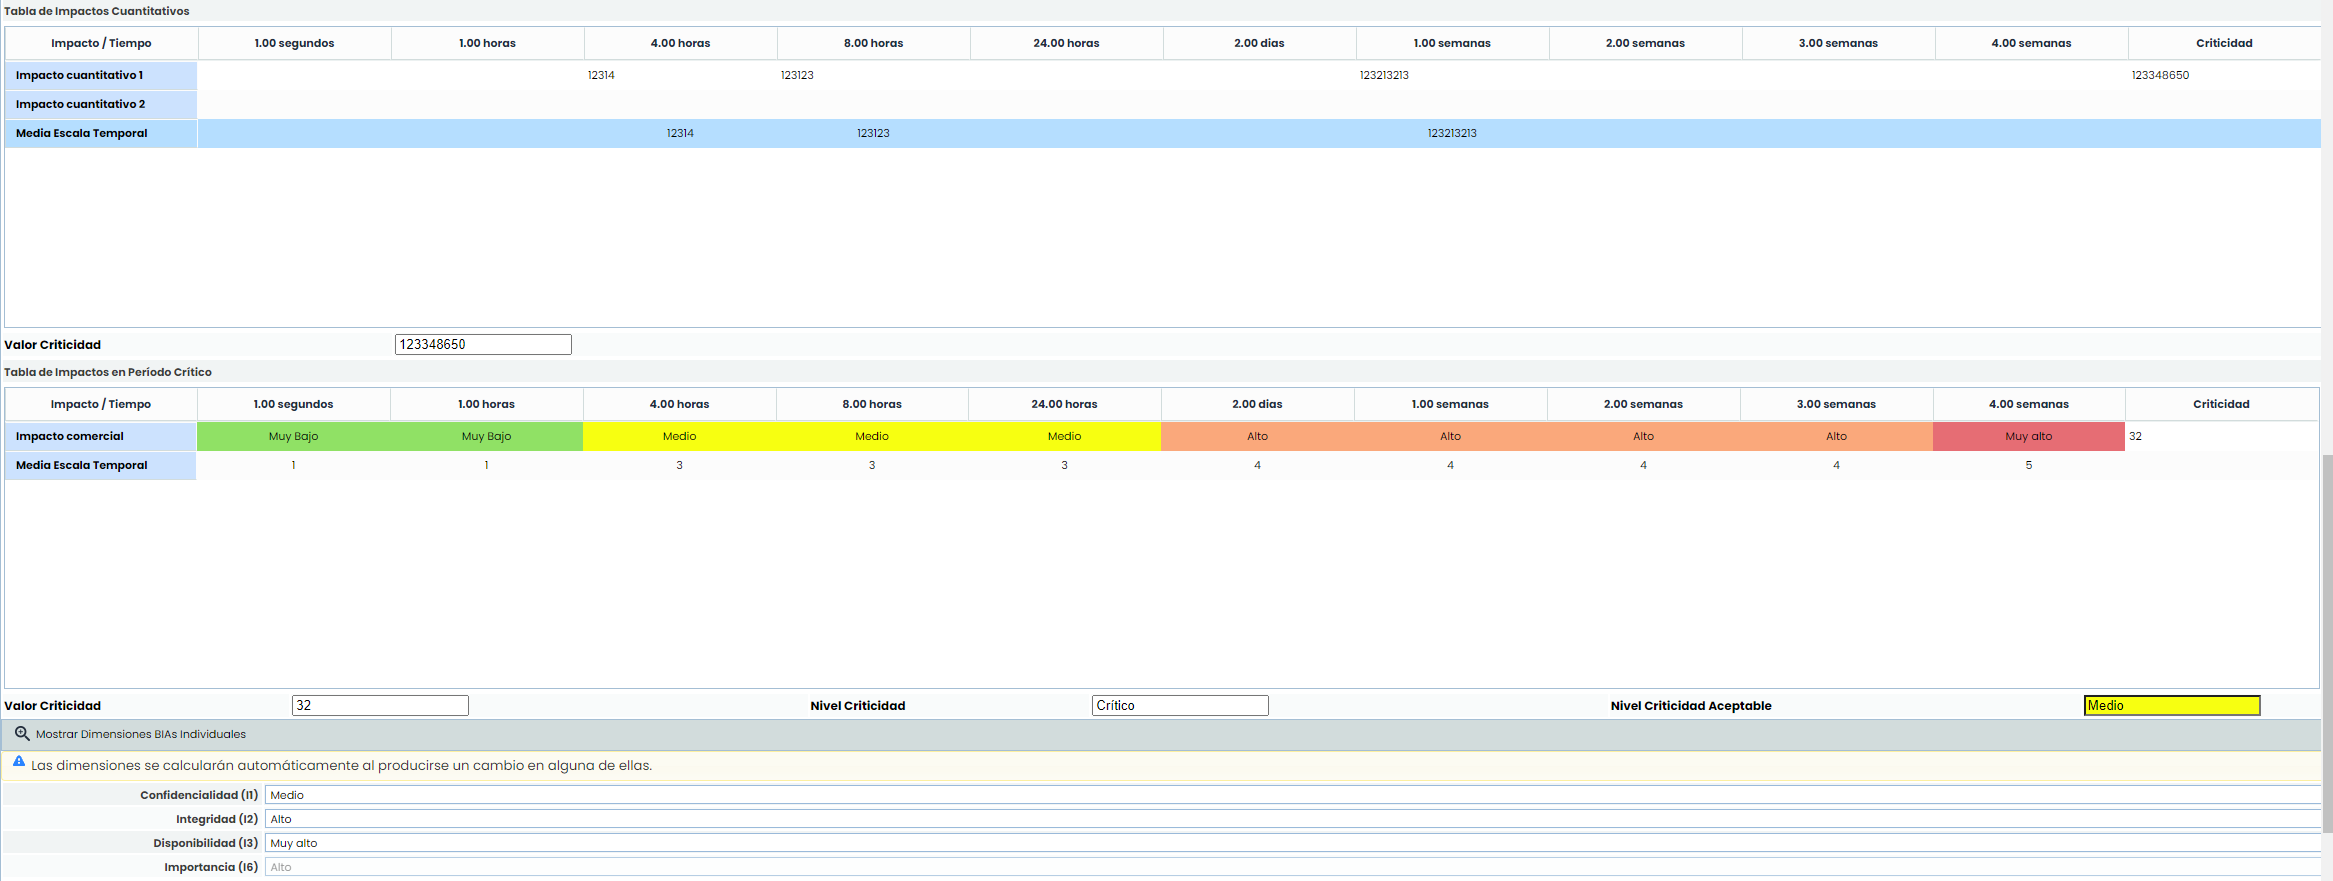The width and height of the screenshot is (2333, 881).
Task: Click the orange Alto cell under 2.00 dias
Action: click(x=1257, y=437)
